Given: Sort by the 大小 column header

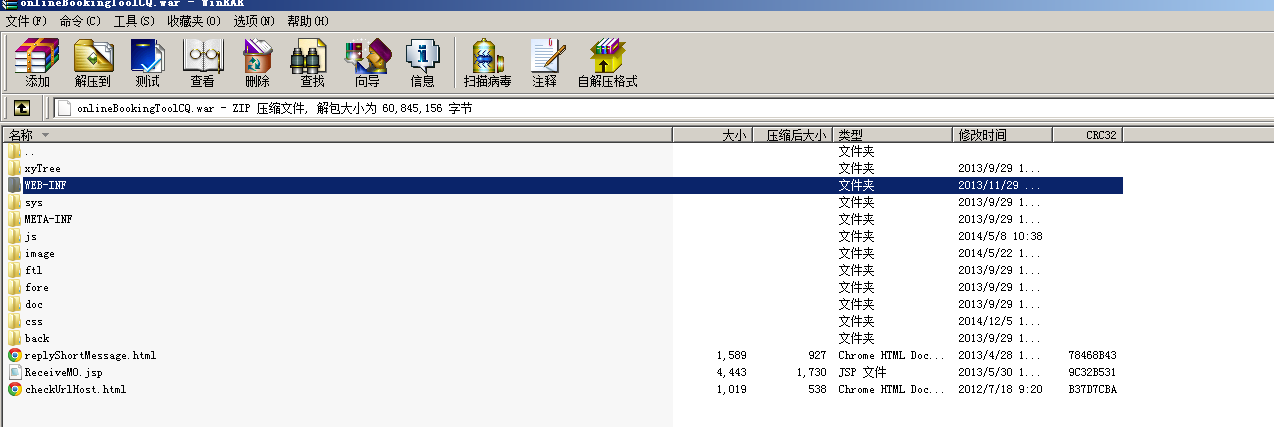Looking at the screenshot, I should coord(711,135).
